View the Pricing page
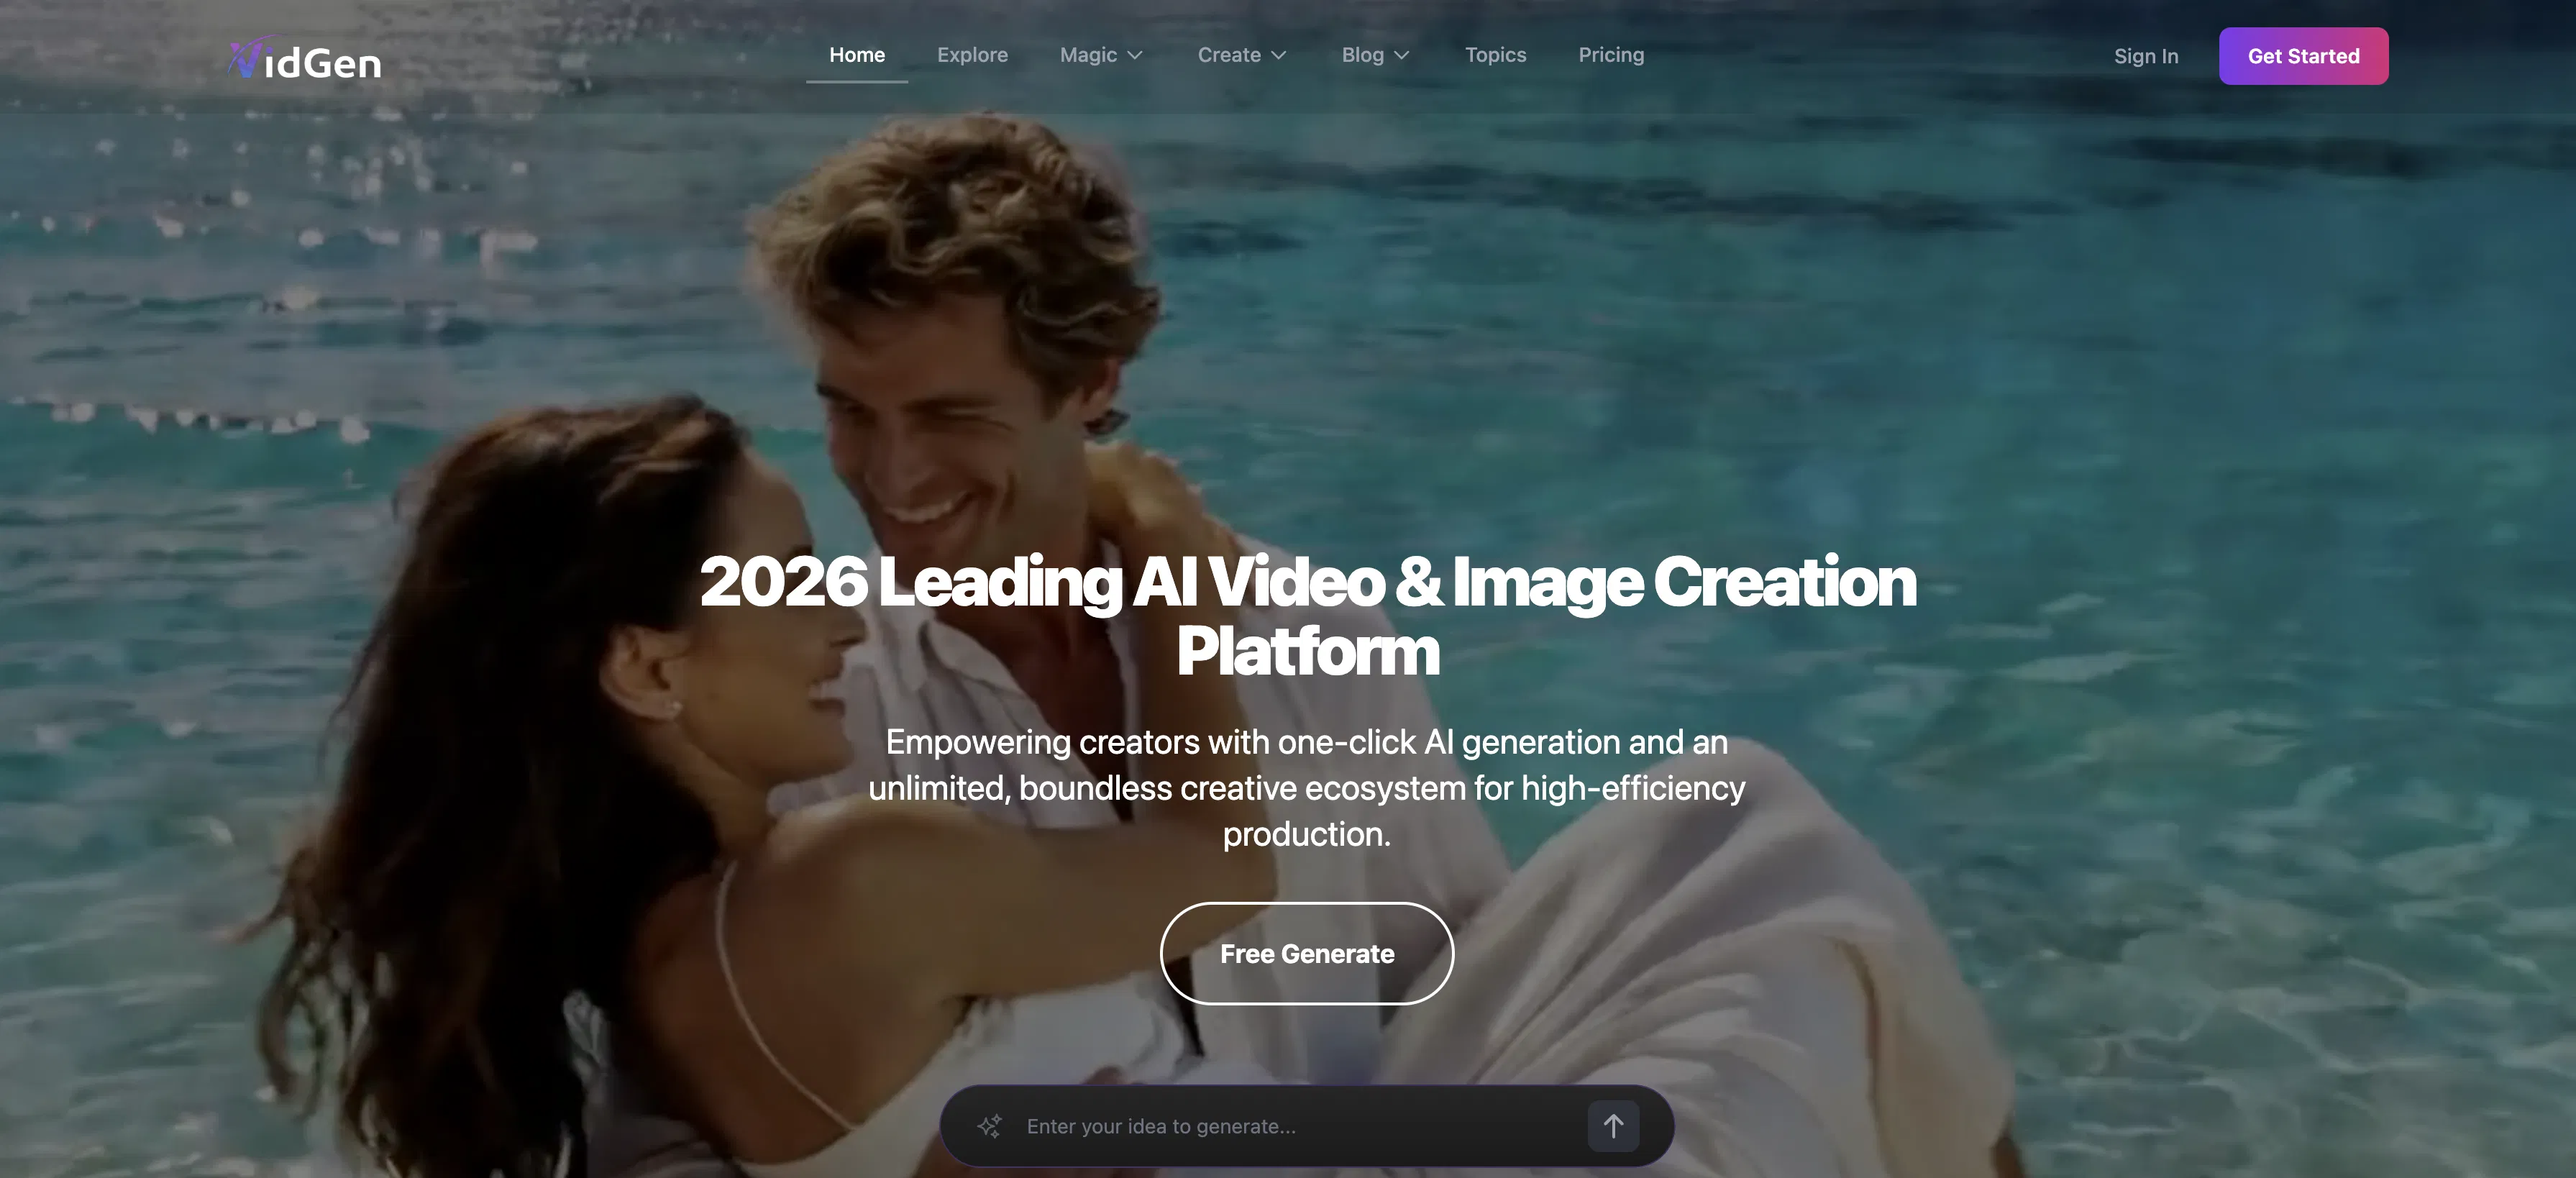 pos(1611,55)
